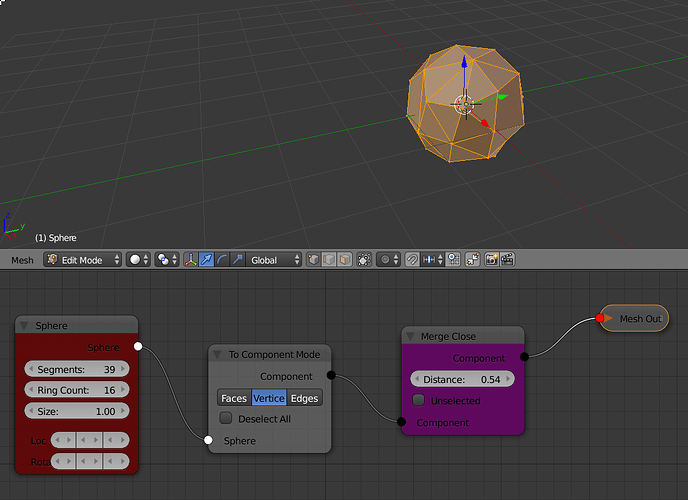Click the To Component Mode Component output socket
The width and height of the screenshot is (688, 500).
(331, 375)
